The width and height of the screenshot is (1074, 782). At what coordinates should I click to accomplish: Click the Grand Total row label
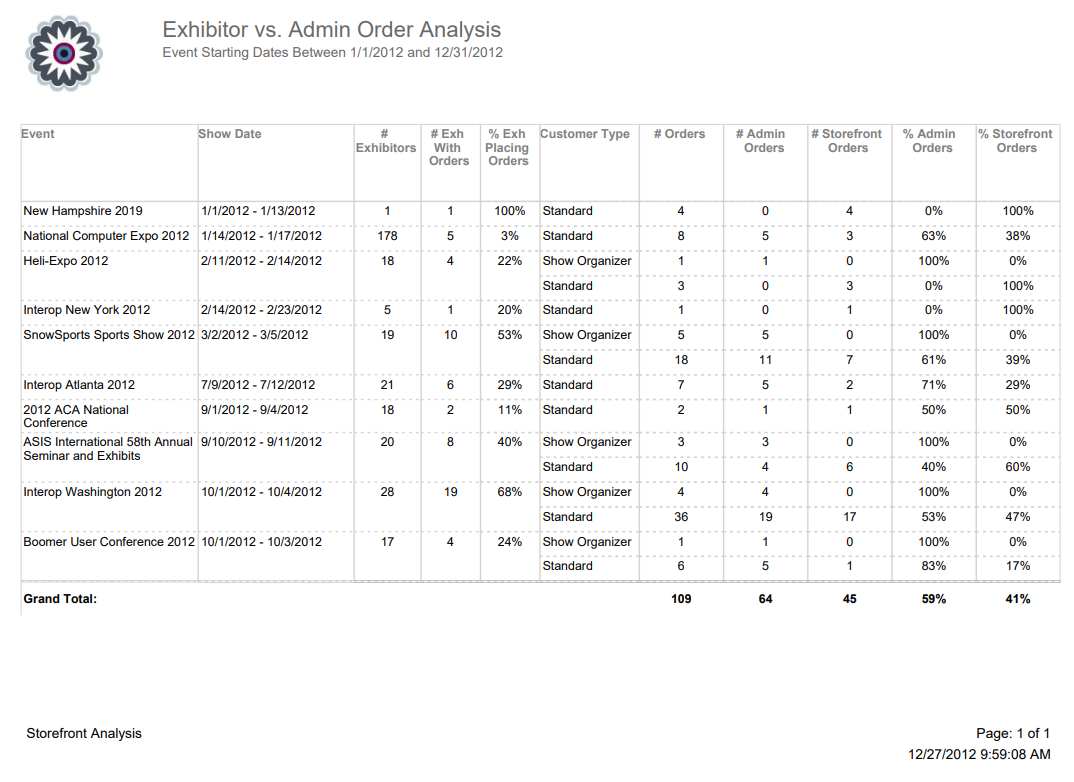[60, 599]
